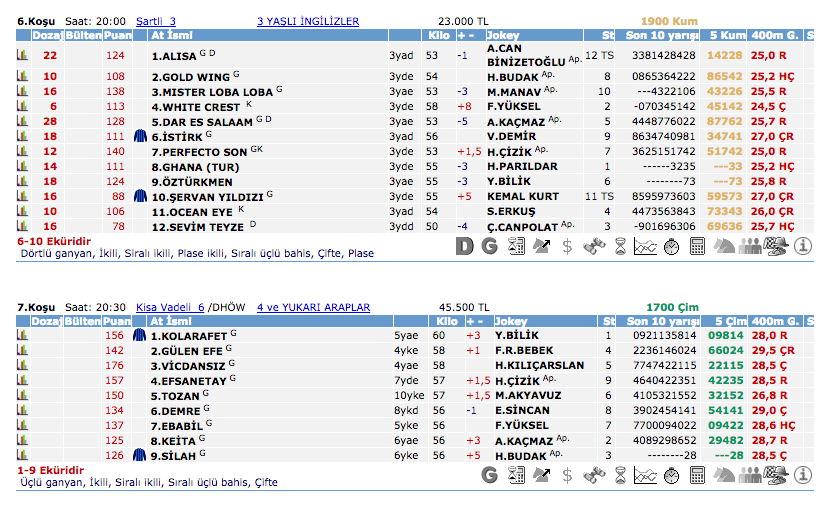Click the bar chart icon beside 1.ALISA

[22, 56]
